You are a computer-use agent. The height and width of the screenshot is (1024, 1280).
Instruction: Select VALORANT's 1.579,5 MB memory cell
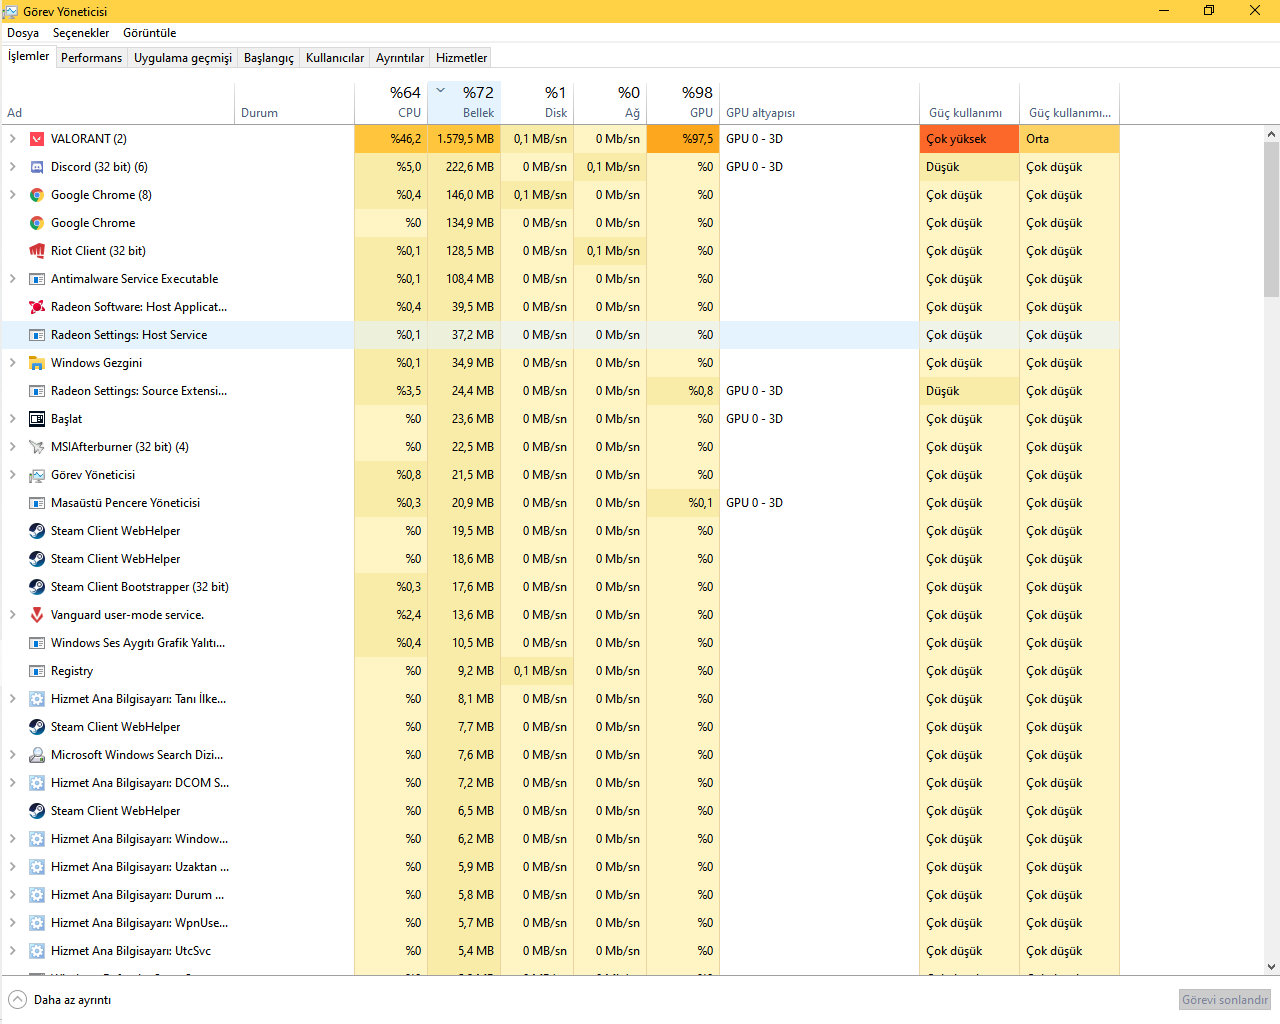point(464,139)
